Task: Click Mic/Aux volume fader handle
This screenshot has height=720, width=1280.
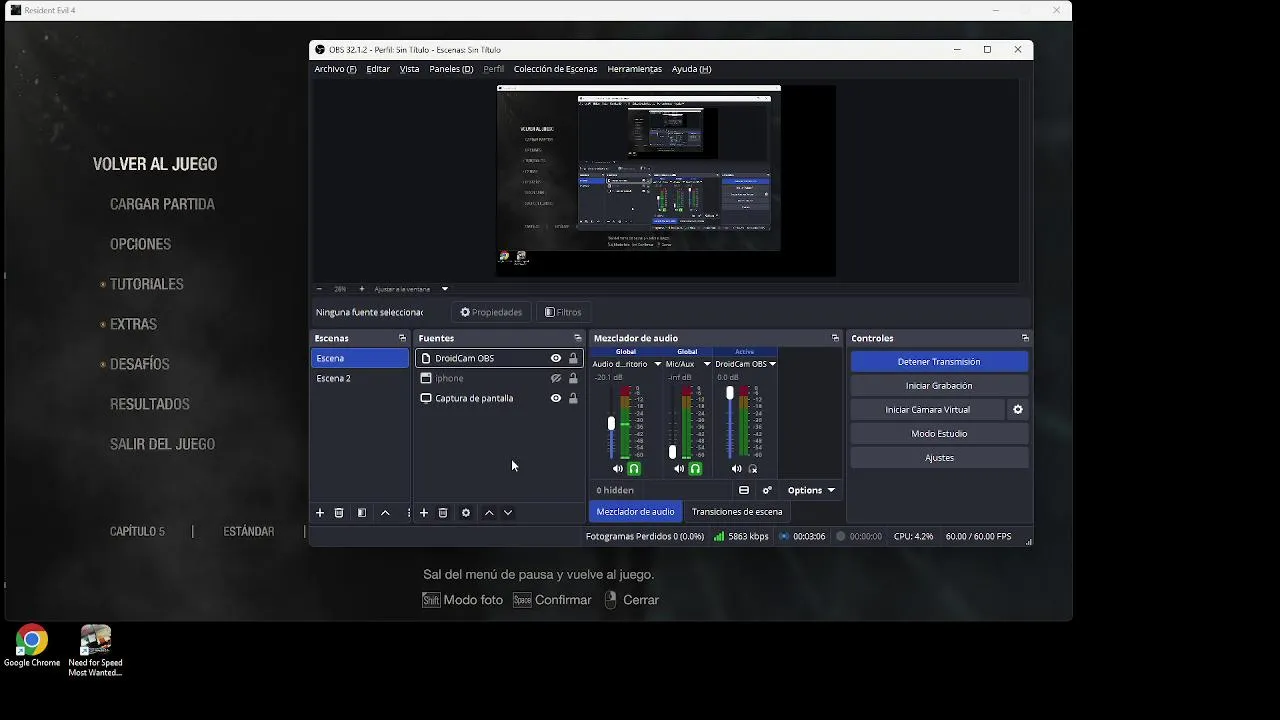Action: tap(672, 452)
